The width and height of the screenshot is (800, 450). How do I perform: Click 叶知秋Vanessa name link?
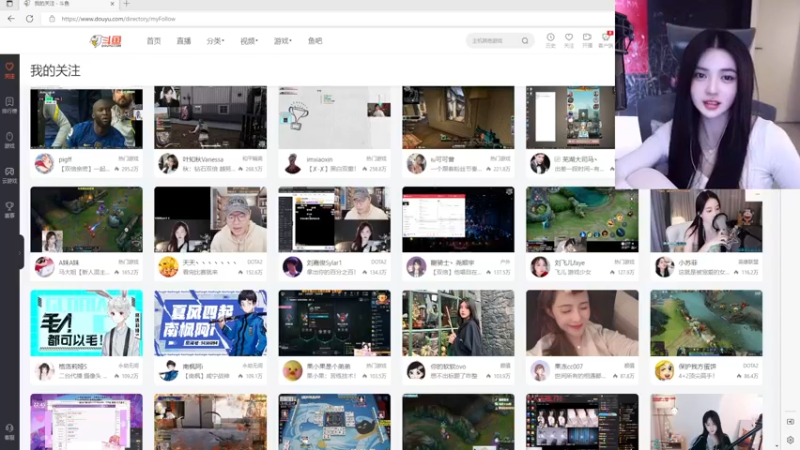[x=203, y=159]
